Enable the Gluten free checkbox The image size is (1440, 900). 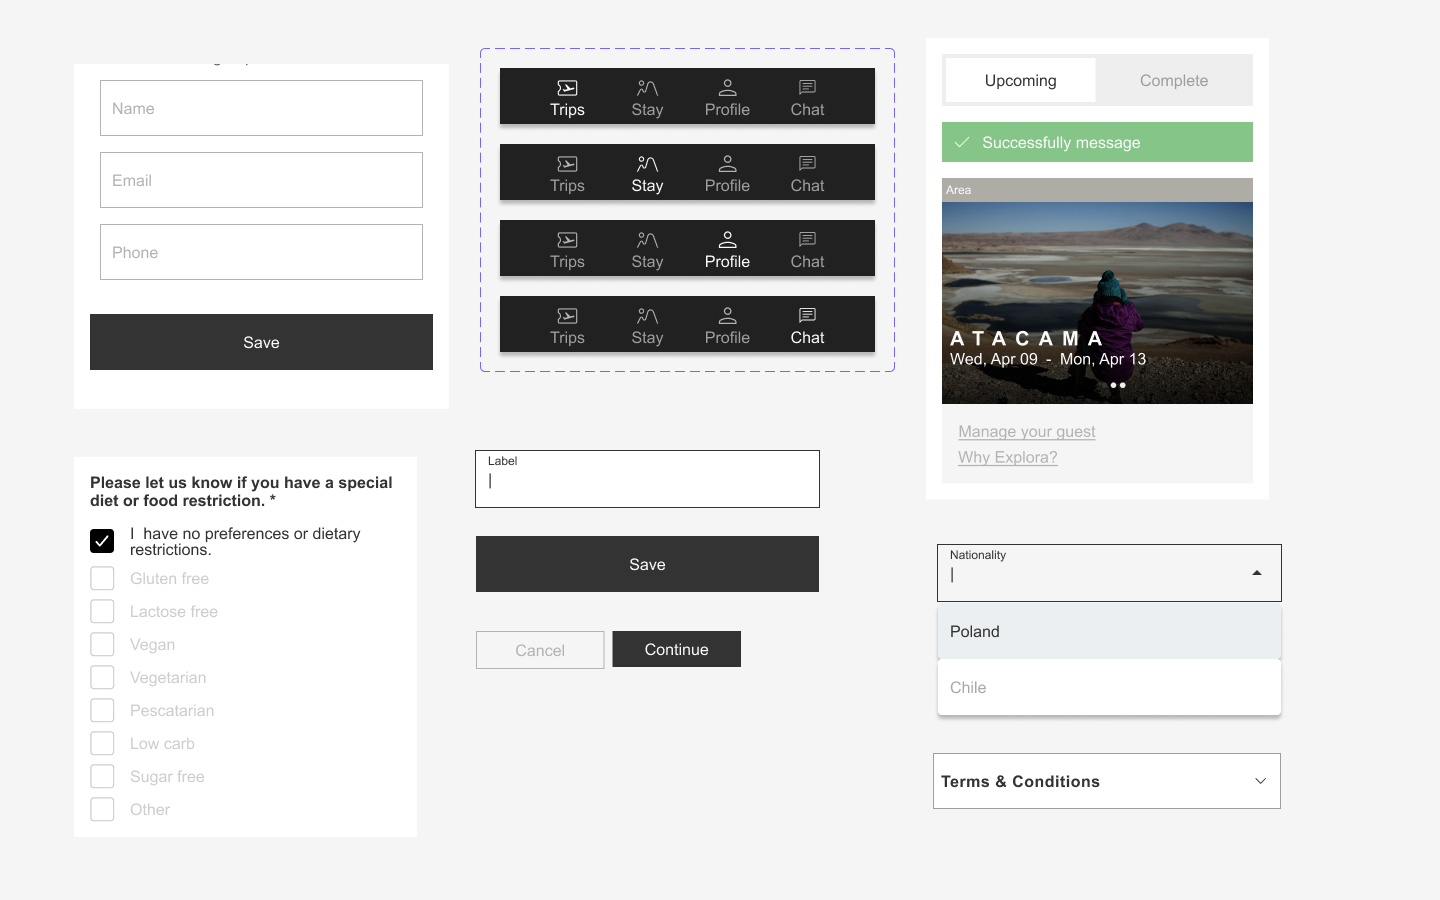click(102, 578)
